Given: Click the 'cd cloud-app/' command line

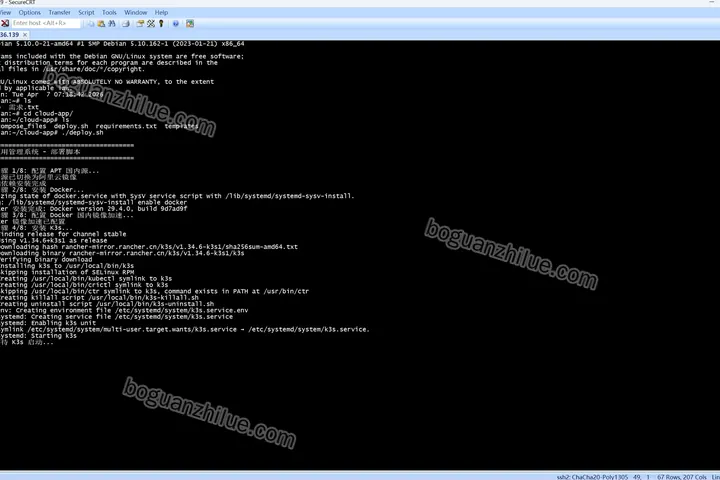Looking at the screenshot, I should (48, 113).
